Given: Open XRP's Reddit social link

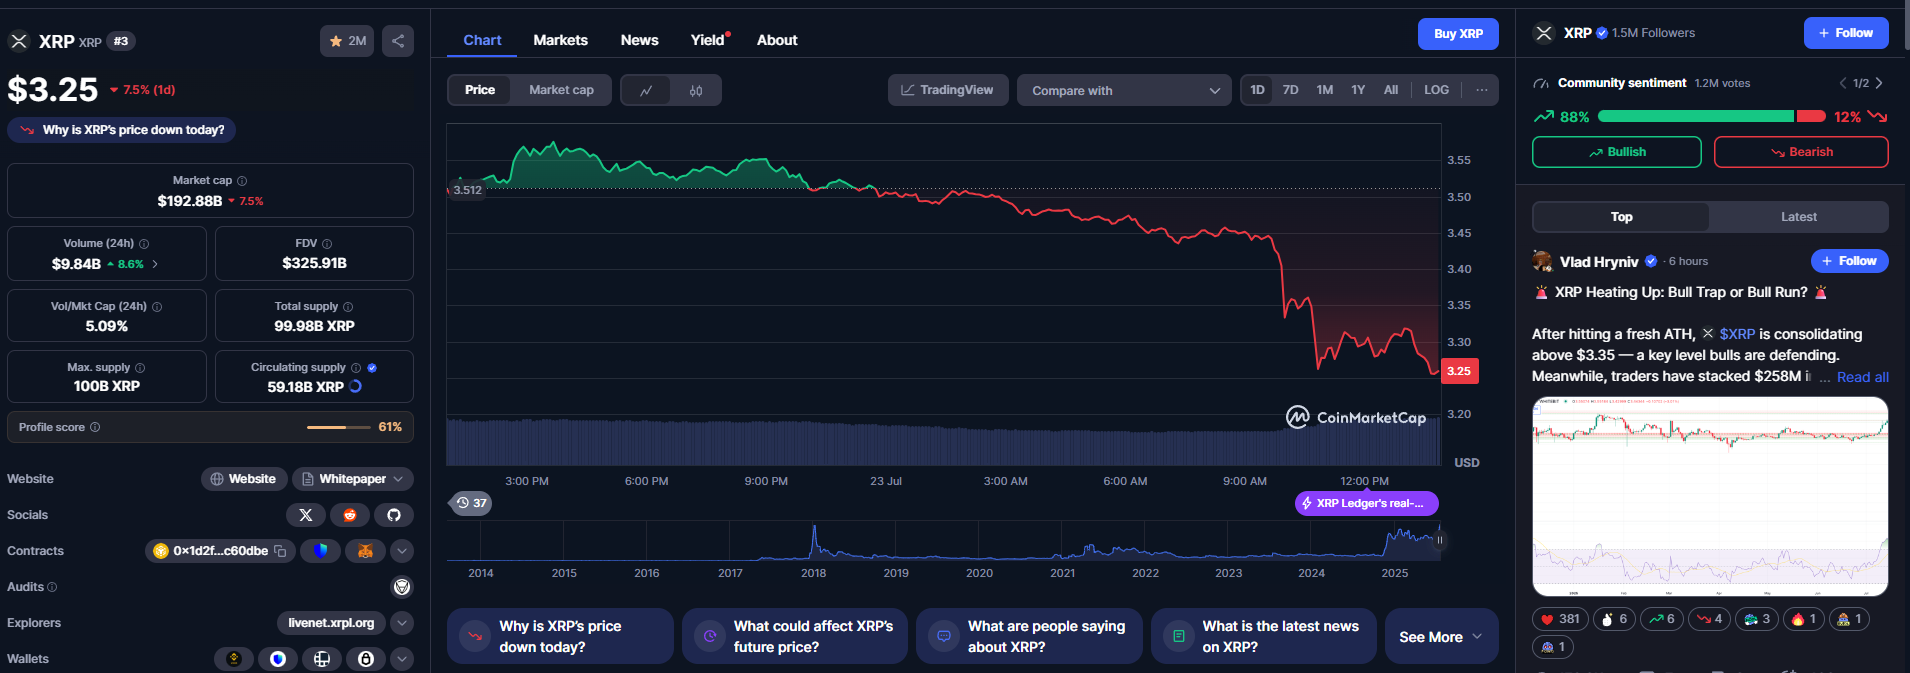Looking at the screenshot, I should tap(350, 515).
